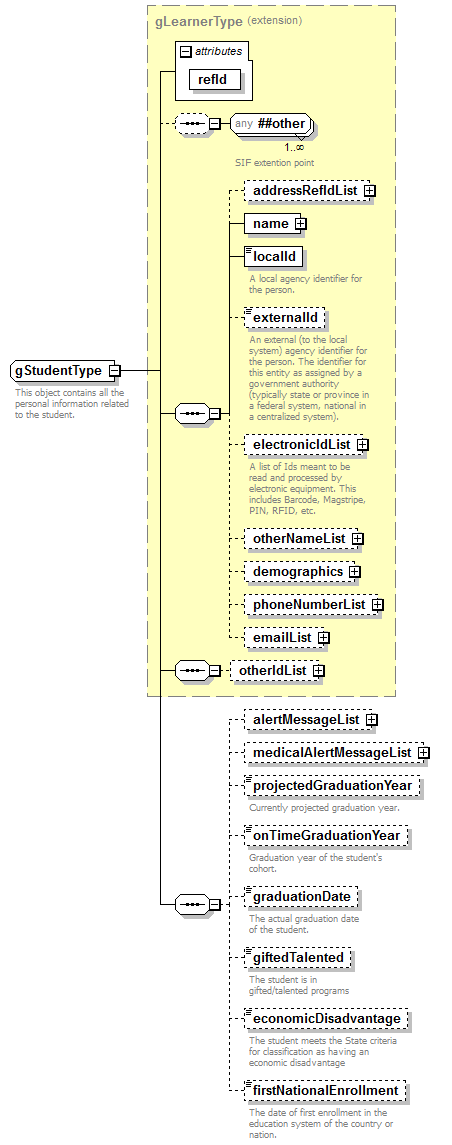Select the economicDisadvantage element
The width and height of the screenshot is (452, 1145).
pos(326,1018)
